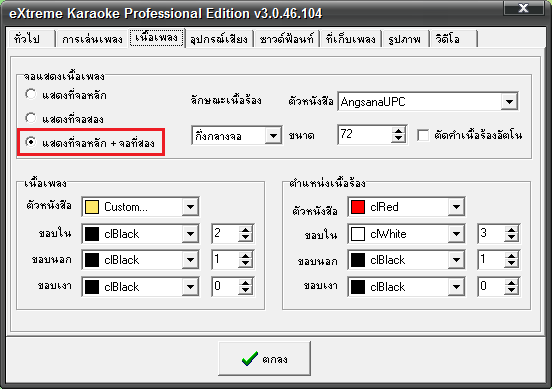Open เนื้อเพลง ขอบใน clBlack dropdown
This screenshot has height=389, width=552.
[x=190, y=233]
